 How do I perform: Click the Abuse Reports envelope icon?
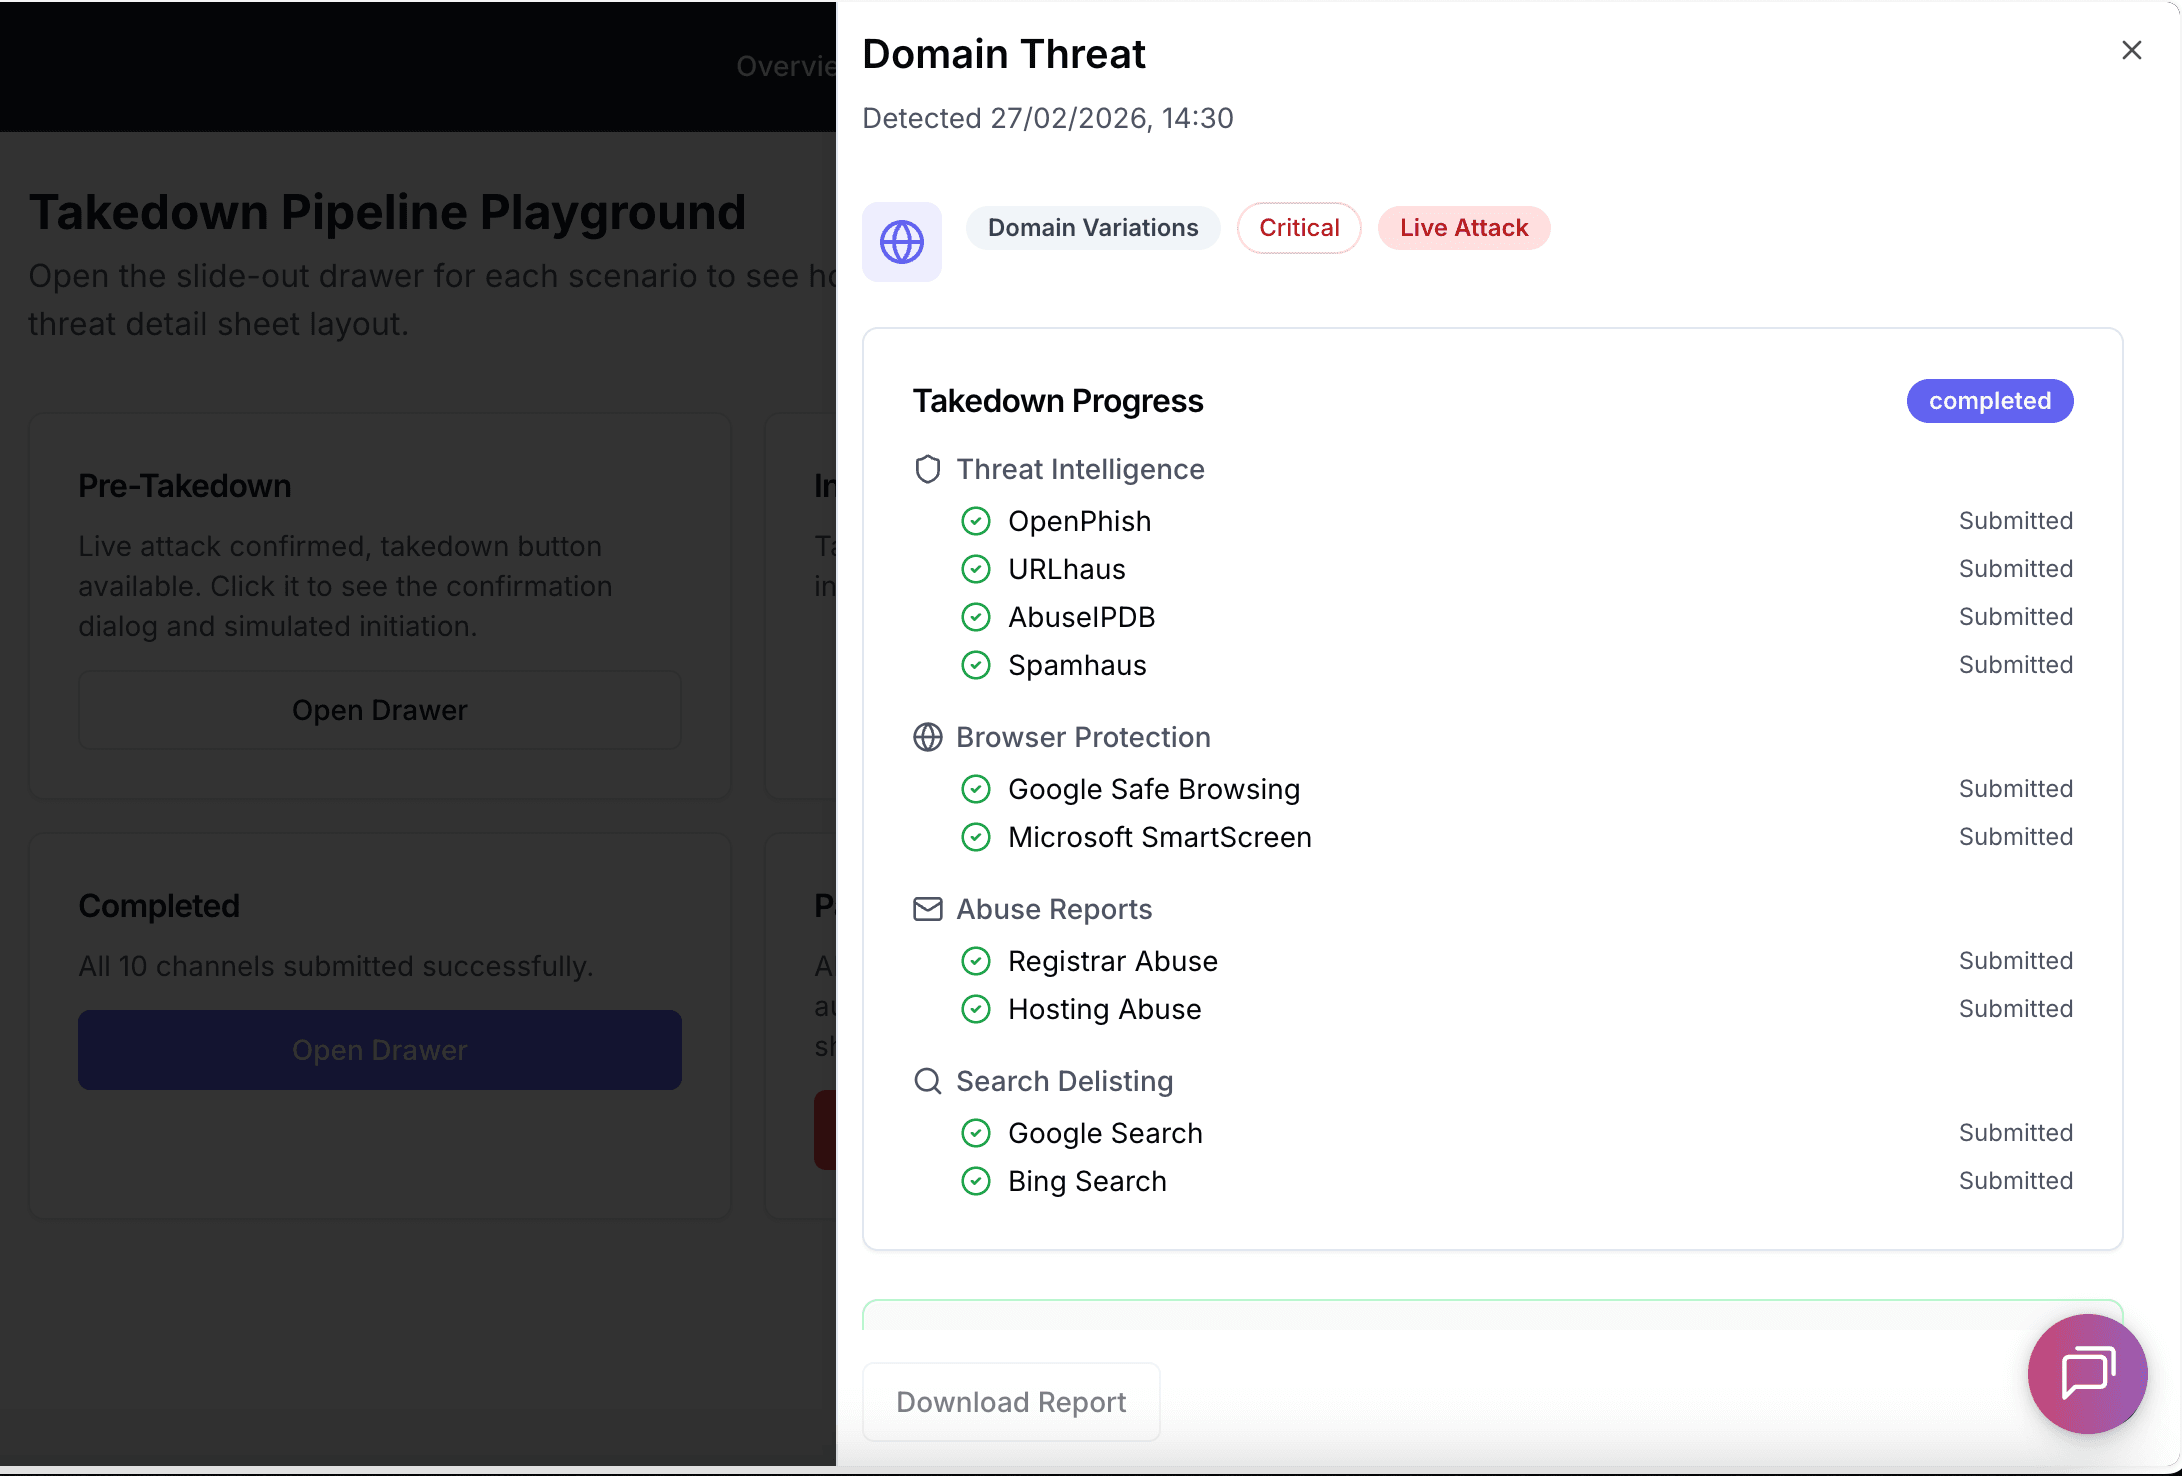pos(927,909)
